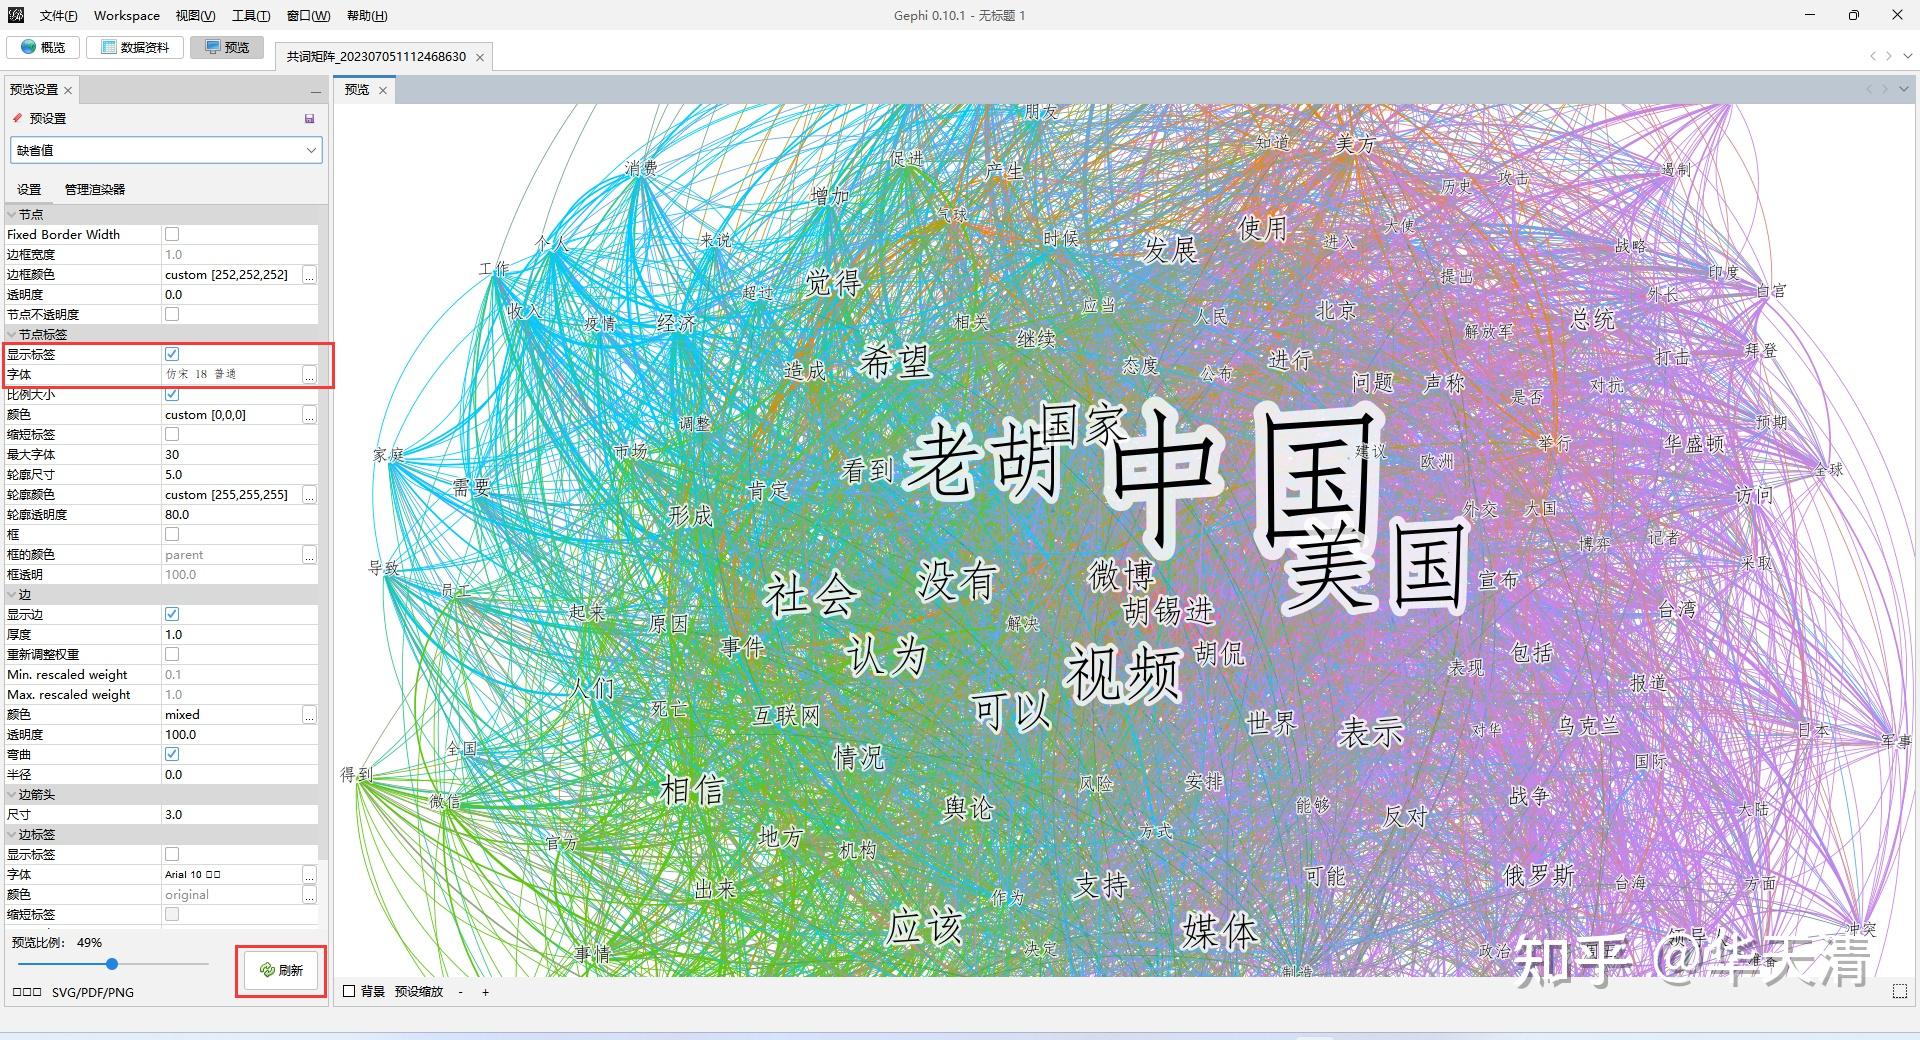Switch to the 概览 (Overview) workspace icon
The image size is (1920, 1040).
coord(42,47)
